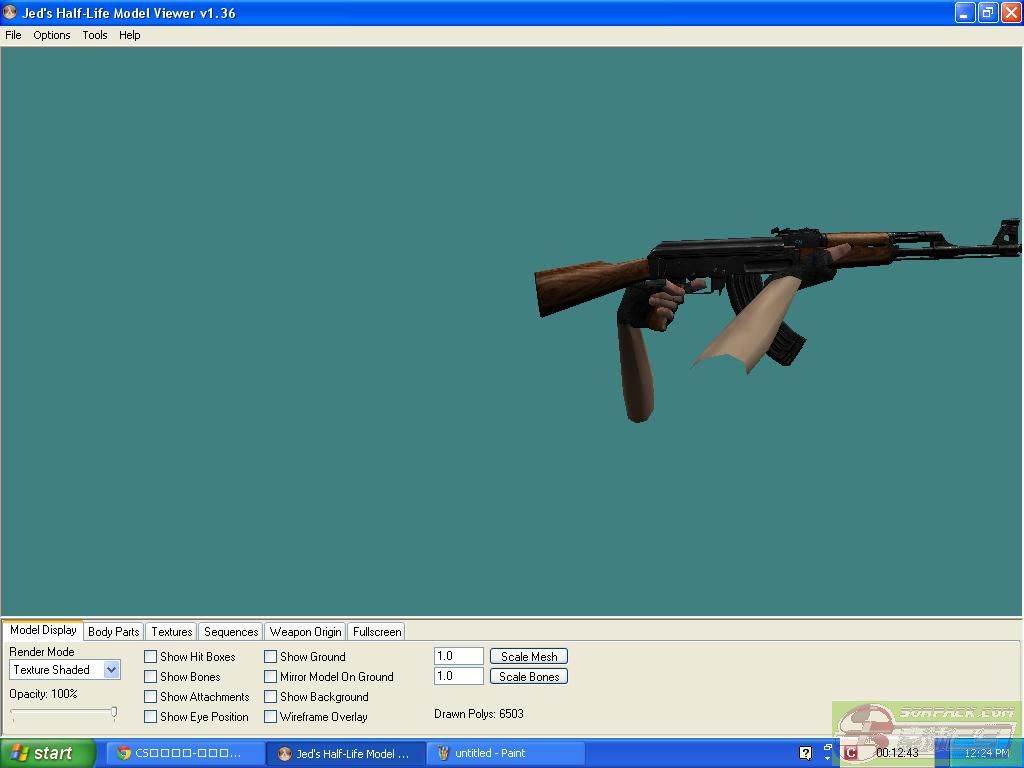1024x768 pixels.
Task: Minimize the Model Viewer window
Action: 965,12
